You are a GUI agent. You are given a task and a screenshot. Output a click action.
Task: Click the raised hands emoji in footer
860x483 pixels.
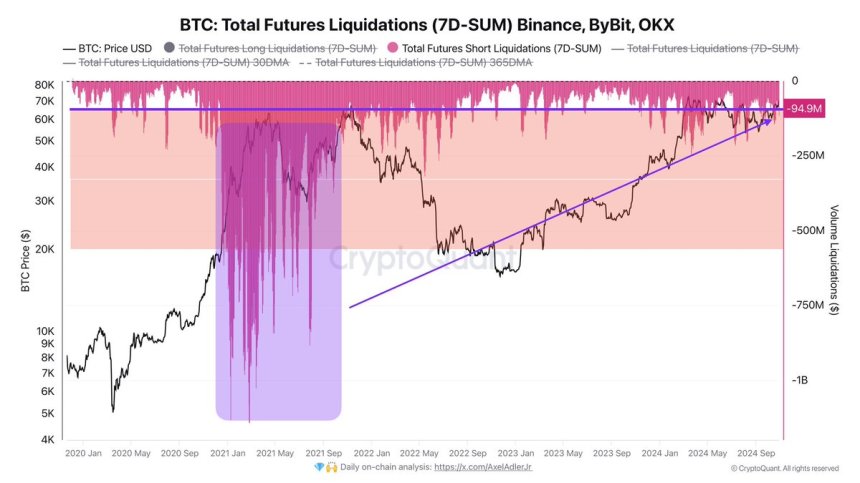(331, 467)
